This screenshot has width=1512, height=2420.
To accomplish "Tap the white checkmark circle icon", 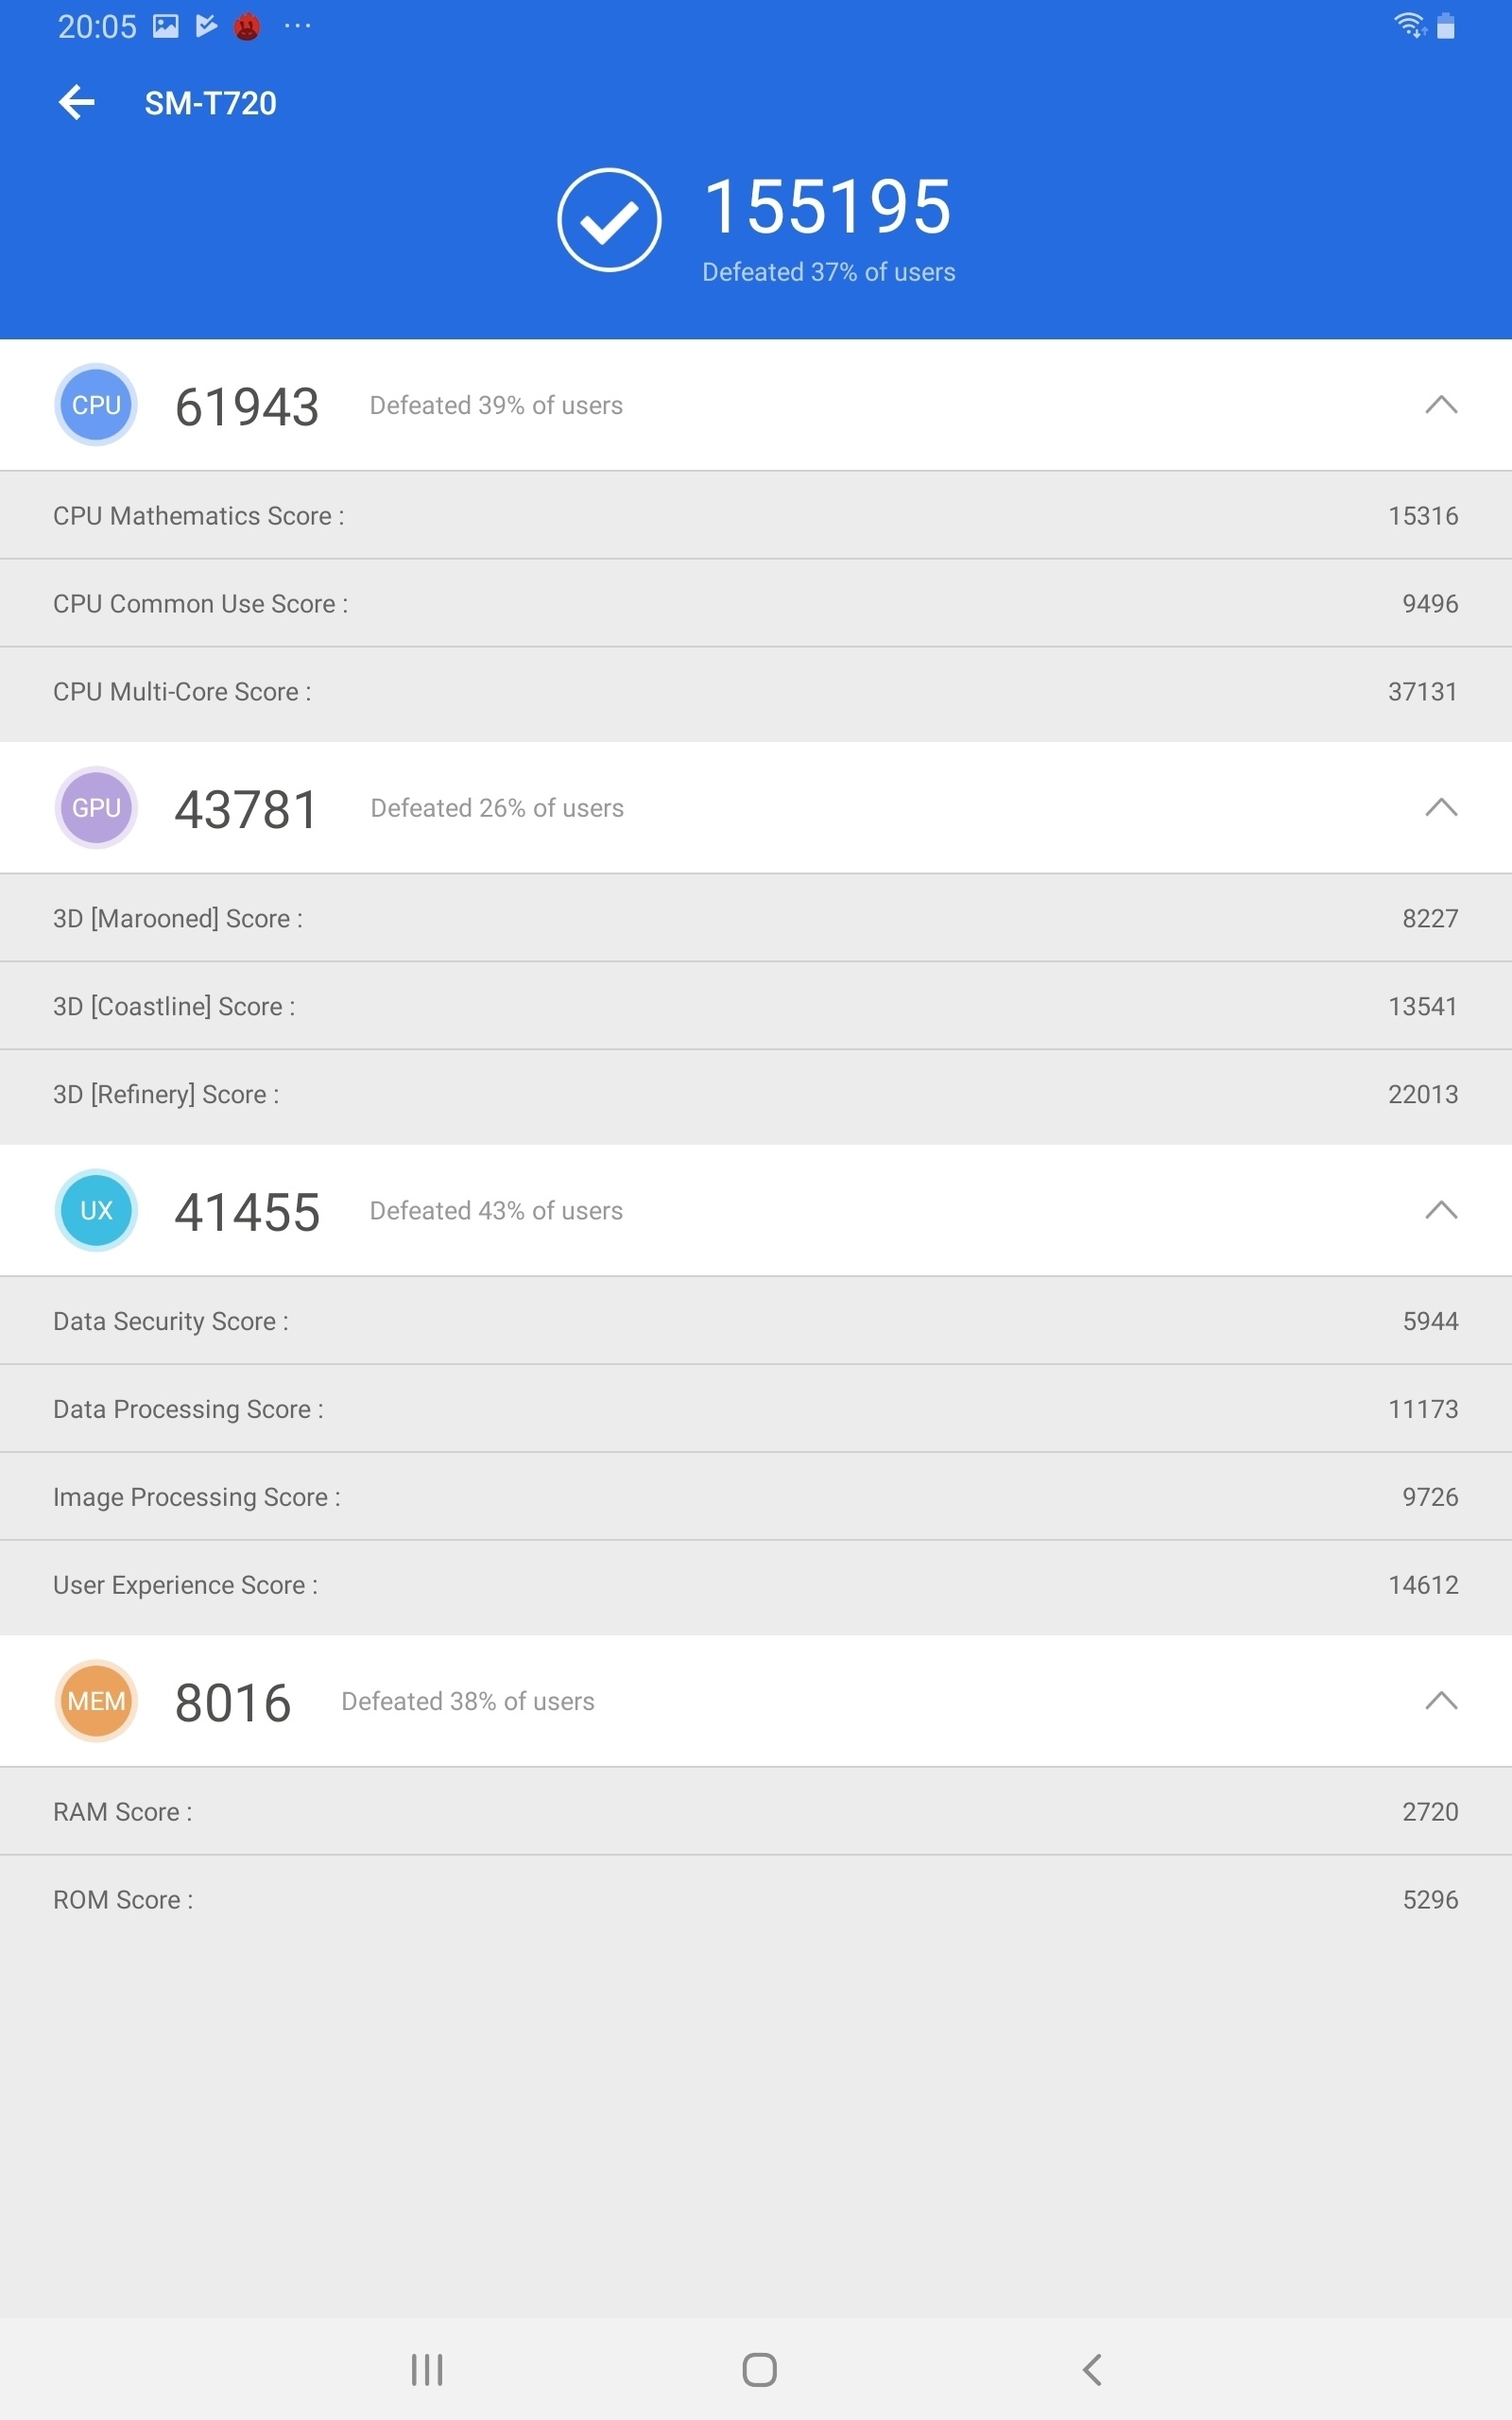I will click(x=609, y=220).
